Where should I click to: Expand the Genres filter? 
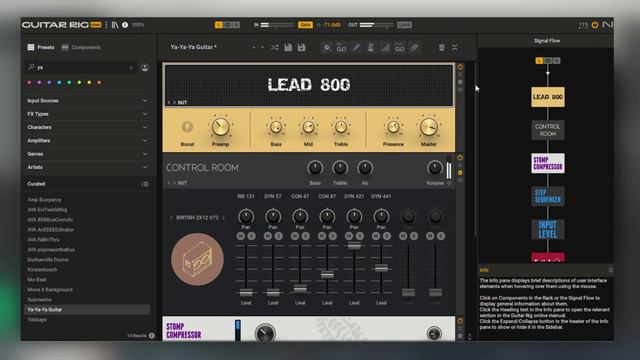144,154
